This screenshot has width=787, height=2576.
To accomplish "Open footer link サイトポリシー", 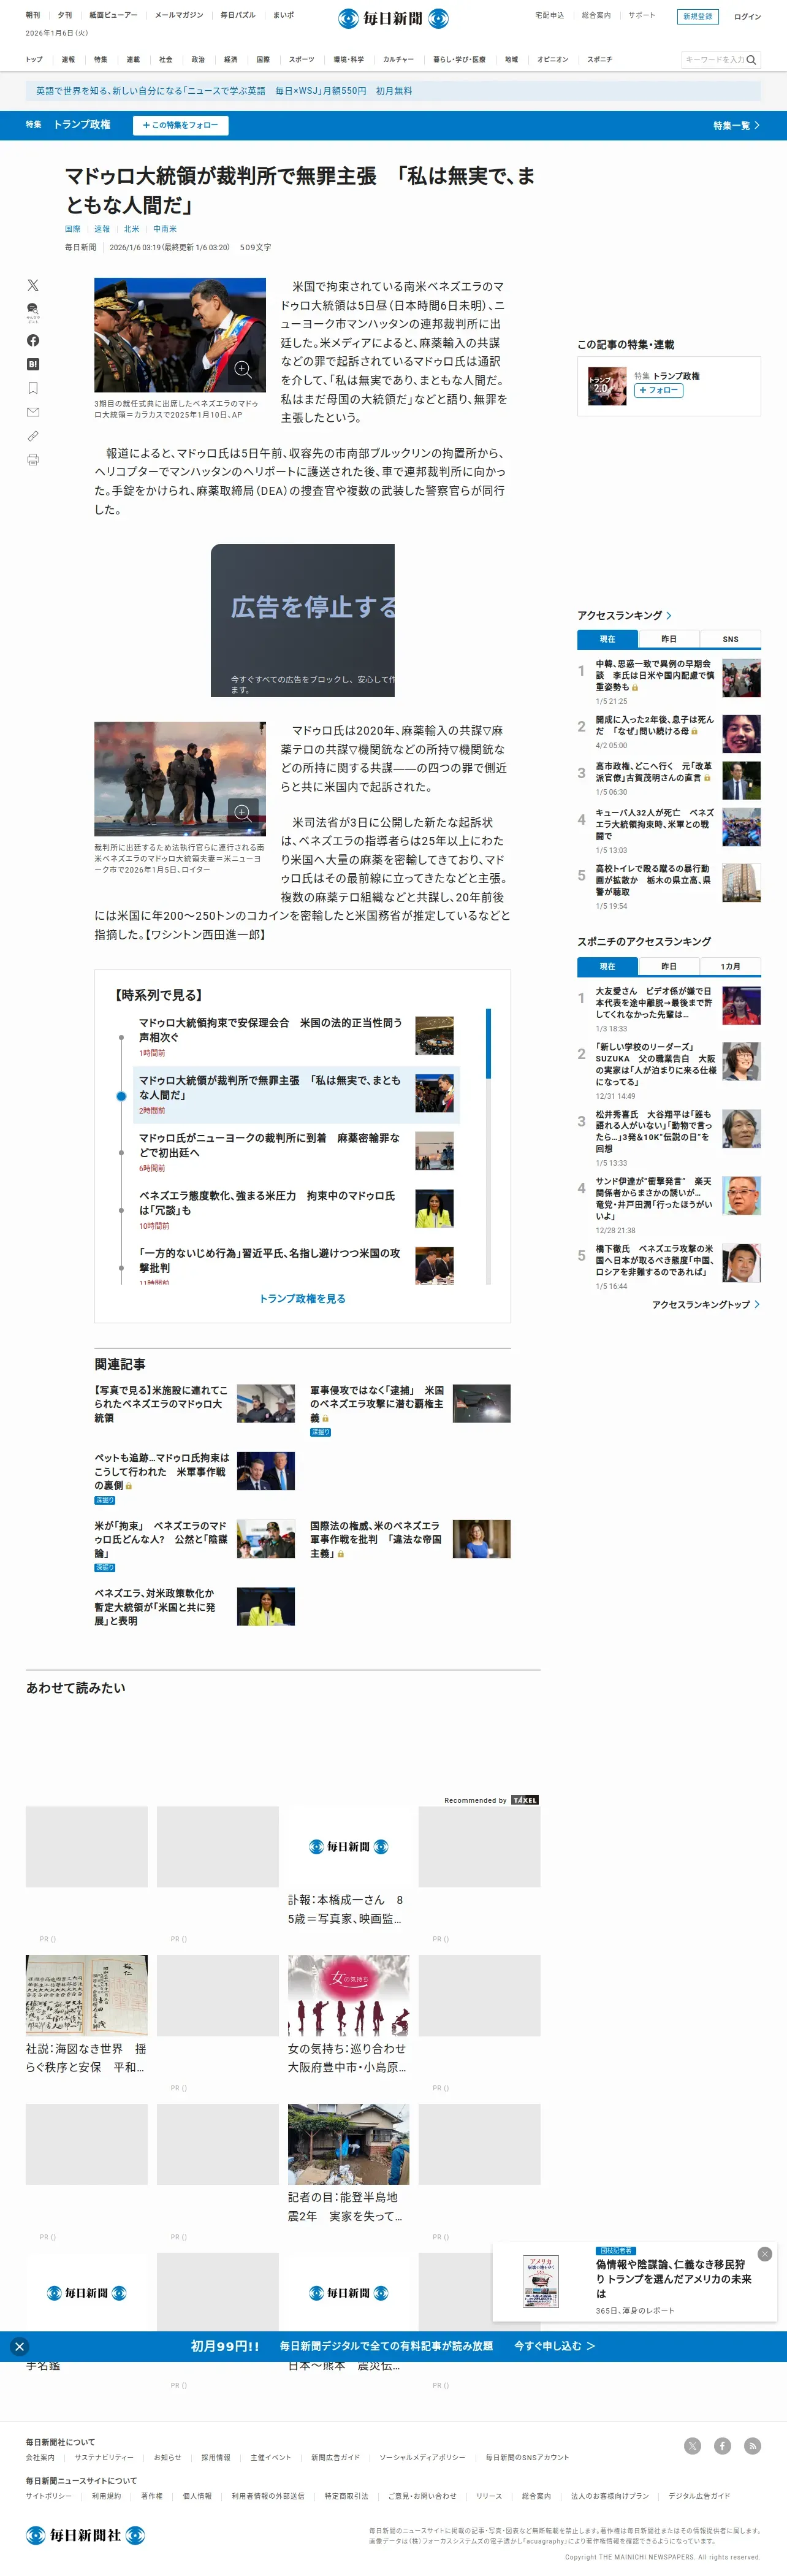I will pos(49,2496).
